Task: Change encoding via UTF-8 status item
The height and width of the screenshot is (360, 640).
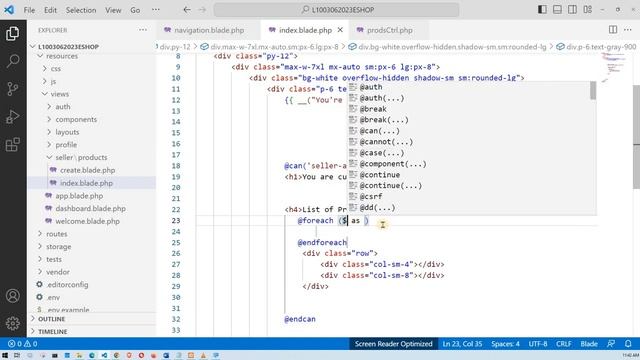Action: [538, 344]
